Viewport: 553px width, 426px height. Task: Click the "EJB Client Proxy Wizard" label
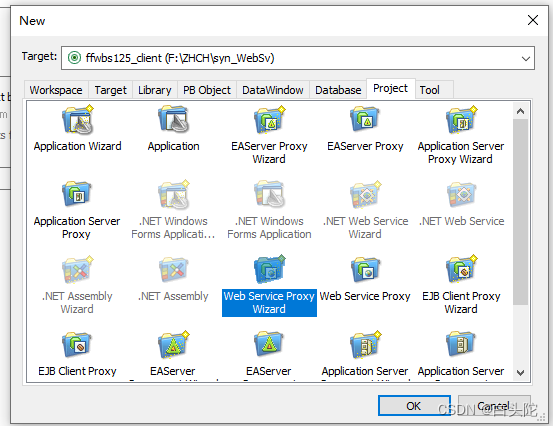tap(461, 303)
